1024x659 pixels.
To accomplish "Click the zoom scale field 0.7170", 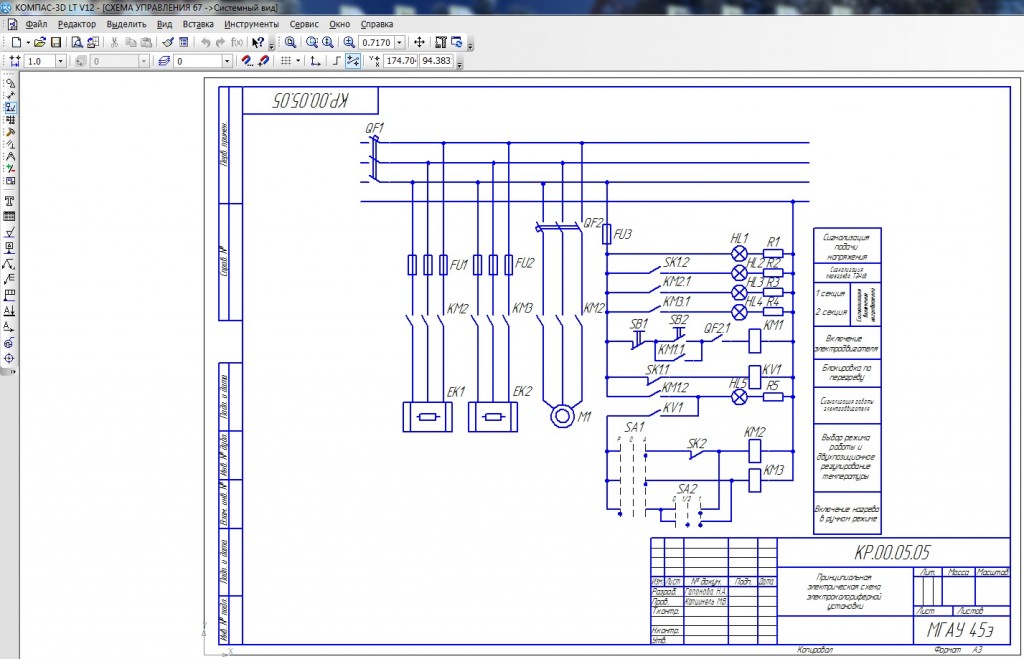I will tap(377, 42).
